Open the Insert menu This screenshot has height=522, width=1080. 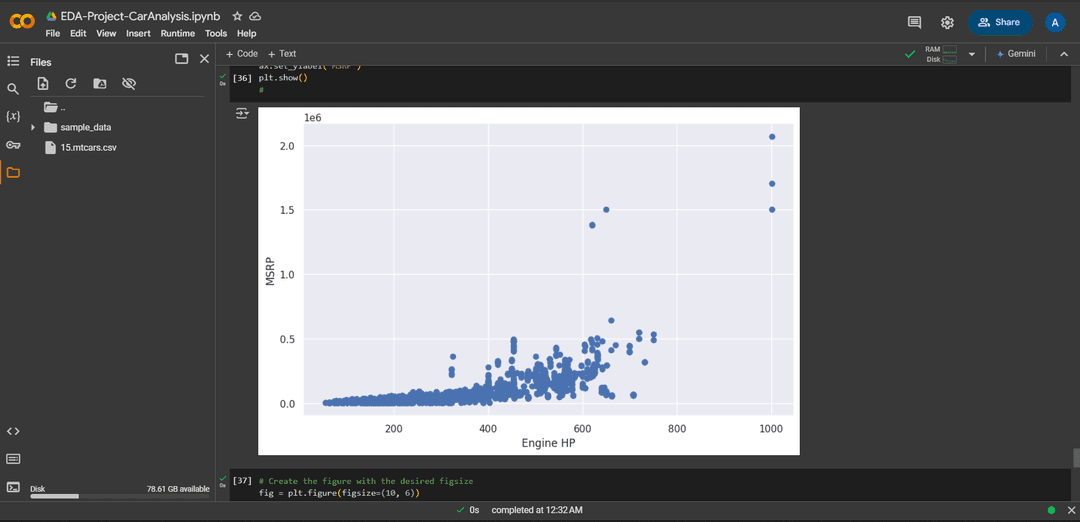[138, 33]
